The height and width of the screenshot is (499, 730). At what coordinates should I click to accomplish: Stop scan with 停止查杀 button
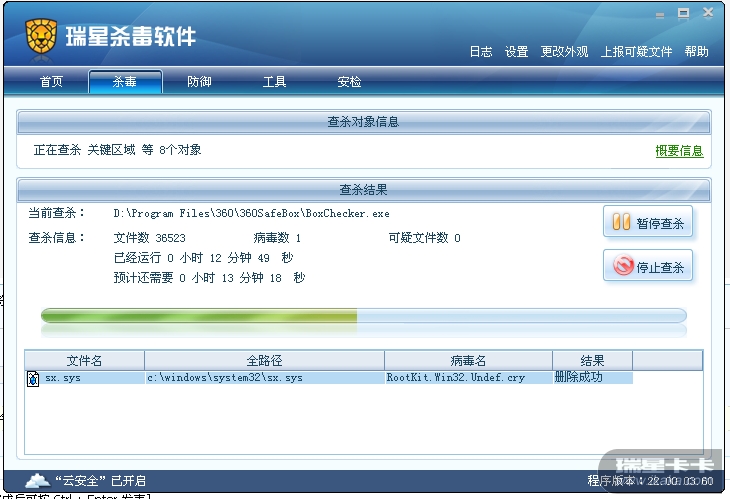[x=648, y=266]
